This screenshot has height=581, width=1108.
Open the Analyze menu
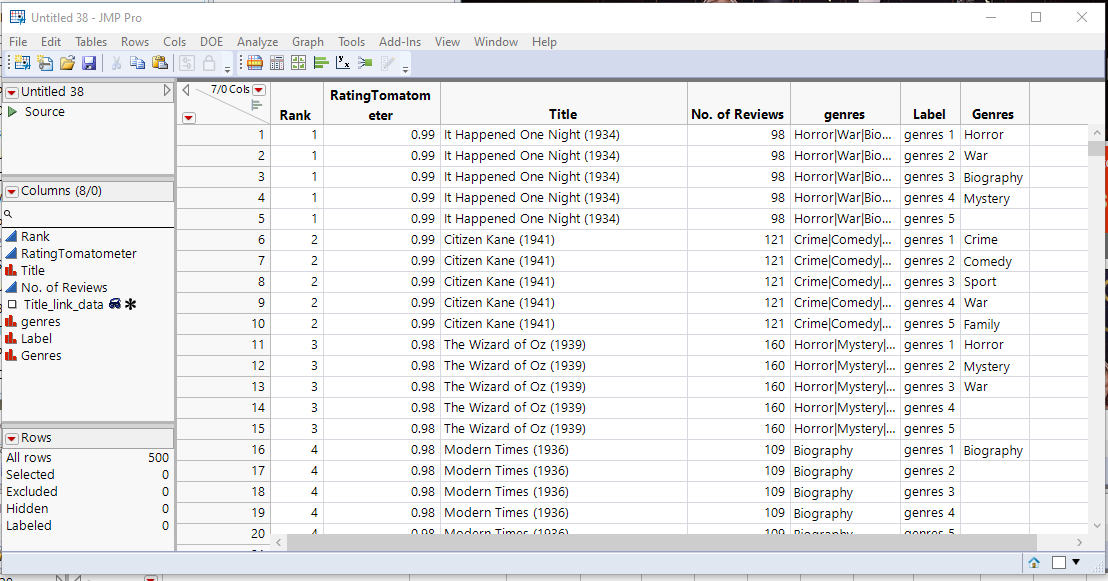[x=257, y=42]
